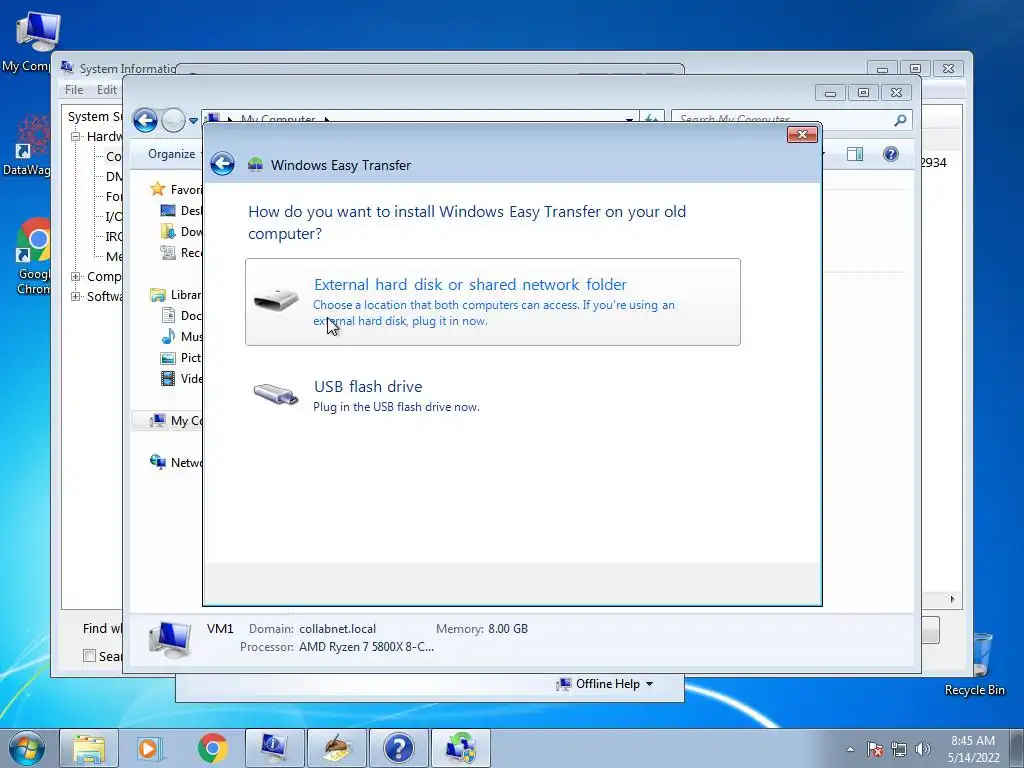Open recent locations dropdown in Explorer
Screen dimensions: 1024x768
(x=193, y=121)
